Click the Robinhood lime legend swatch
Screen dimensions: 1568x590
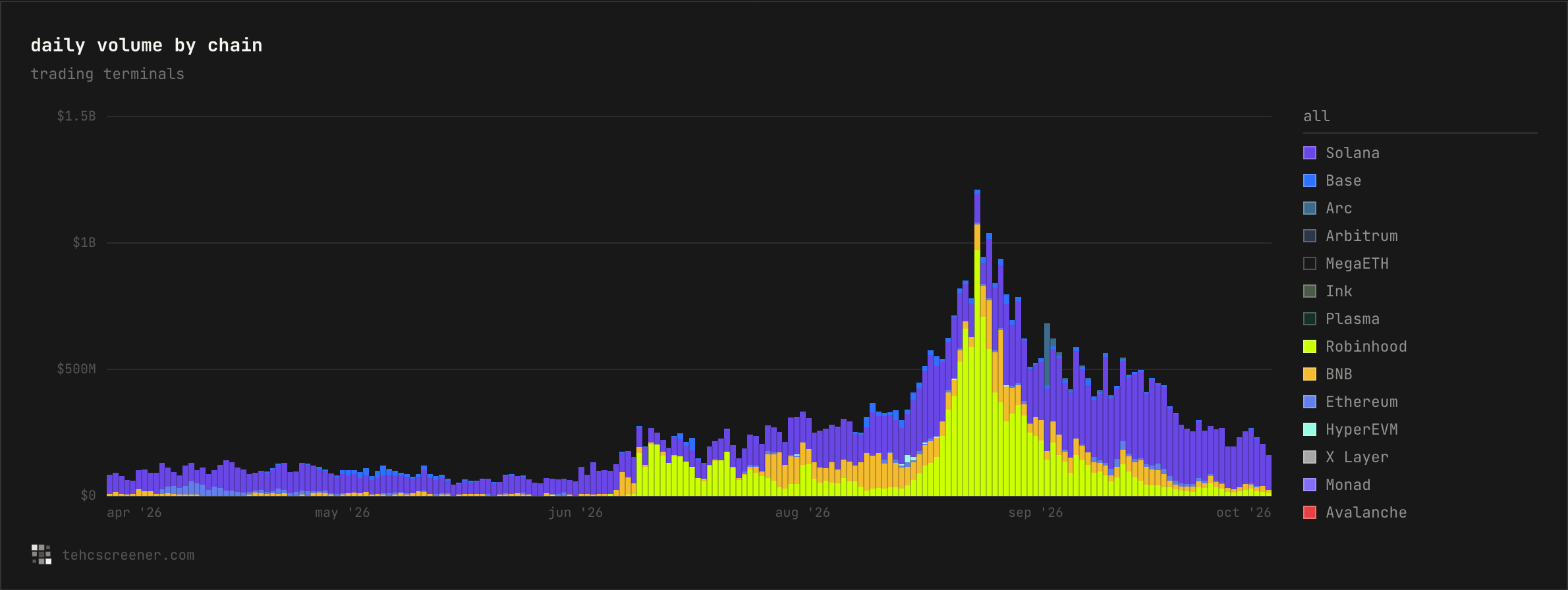(x=1309, y=347)
